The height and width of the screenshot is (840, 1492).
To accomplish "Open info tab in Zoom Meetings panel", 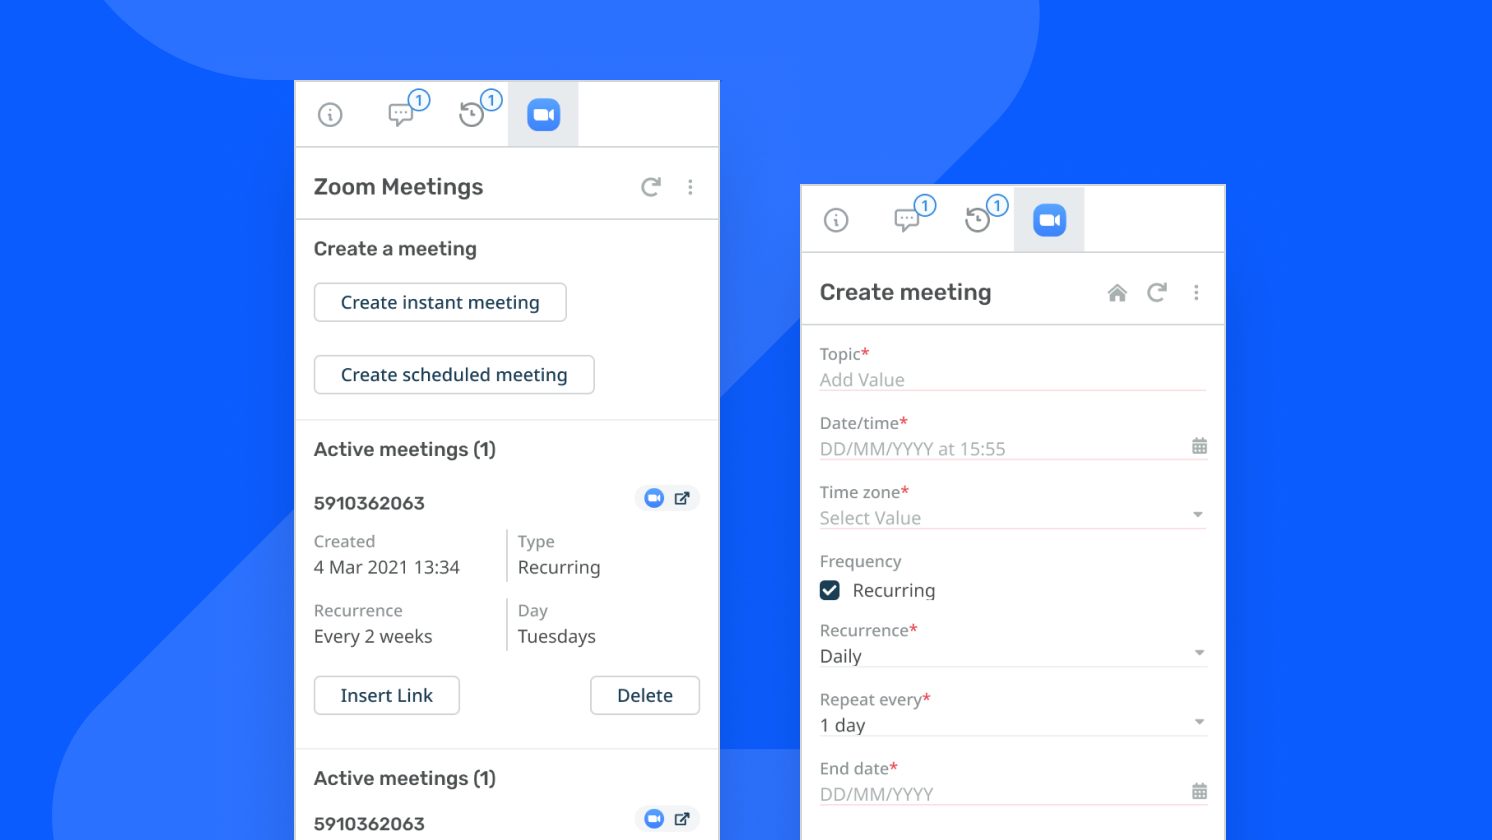I will click(330, 115).
